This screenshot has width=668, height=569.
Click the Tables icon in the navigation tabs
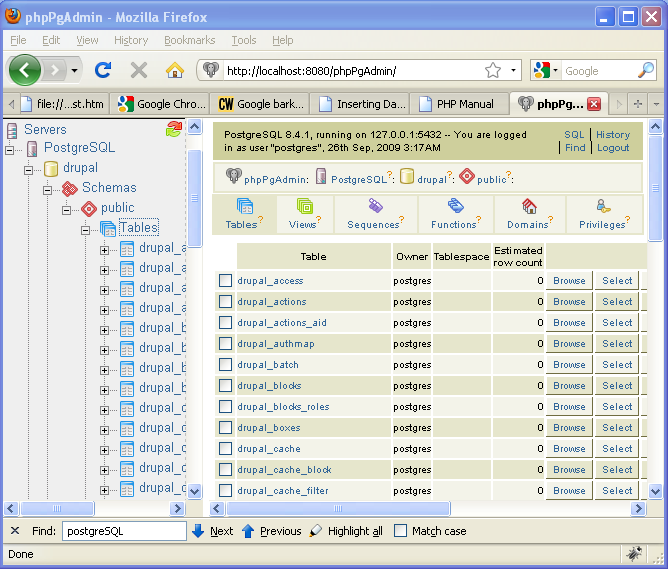[x=245, y=206]
